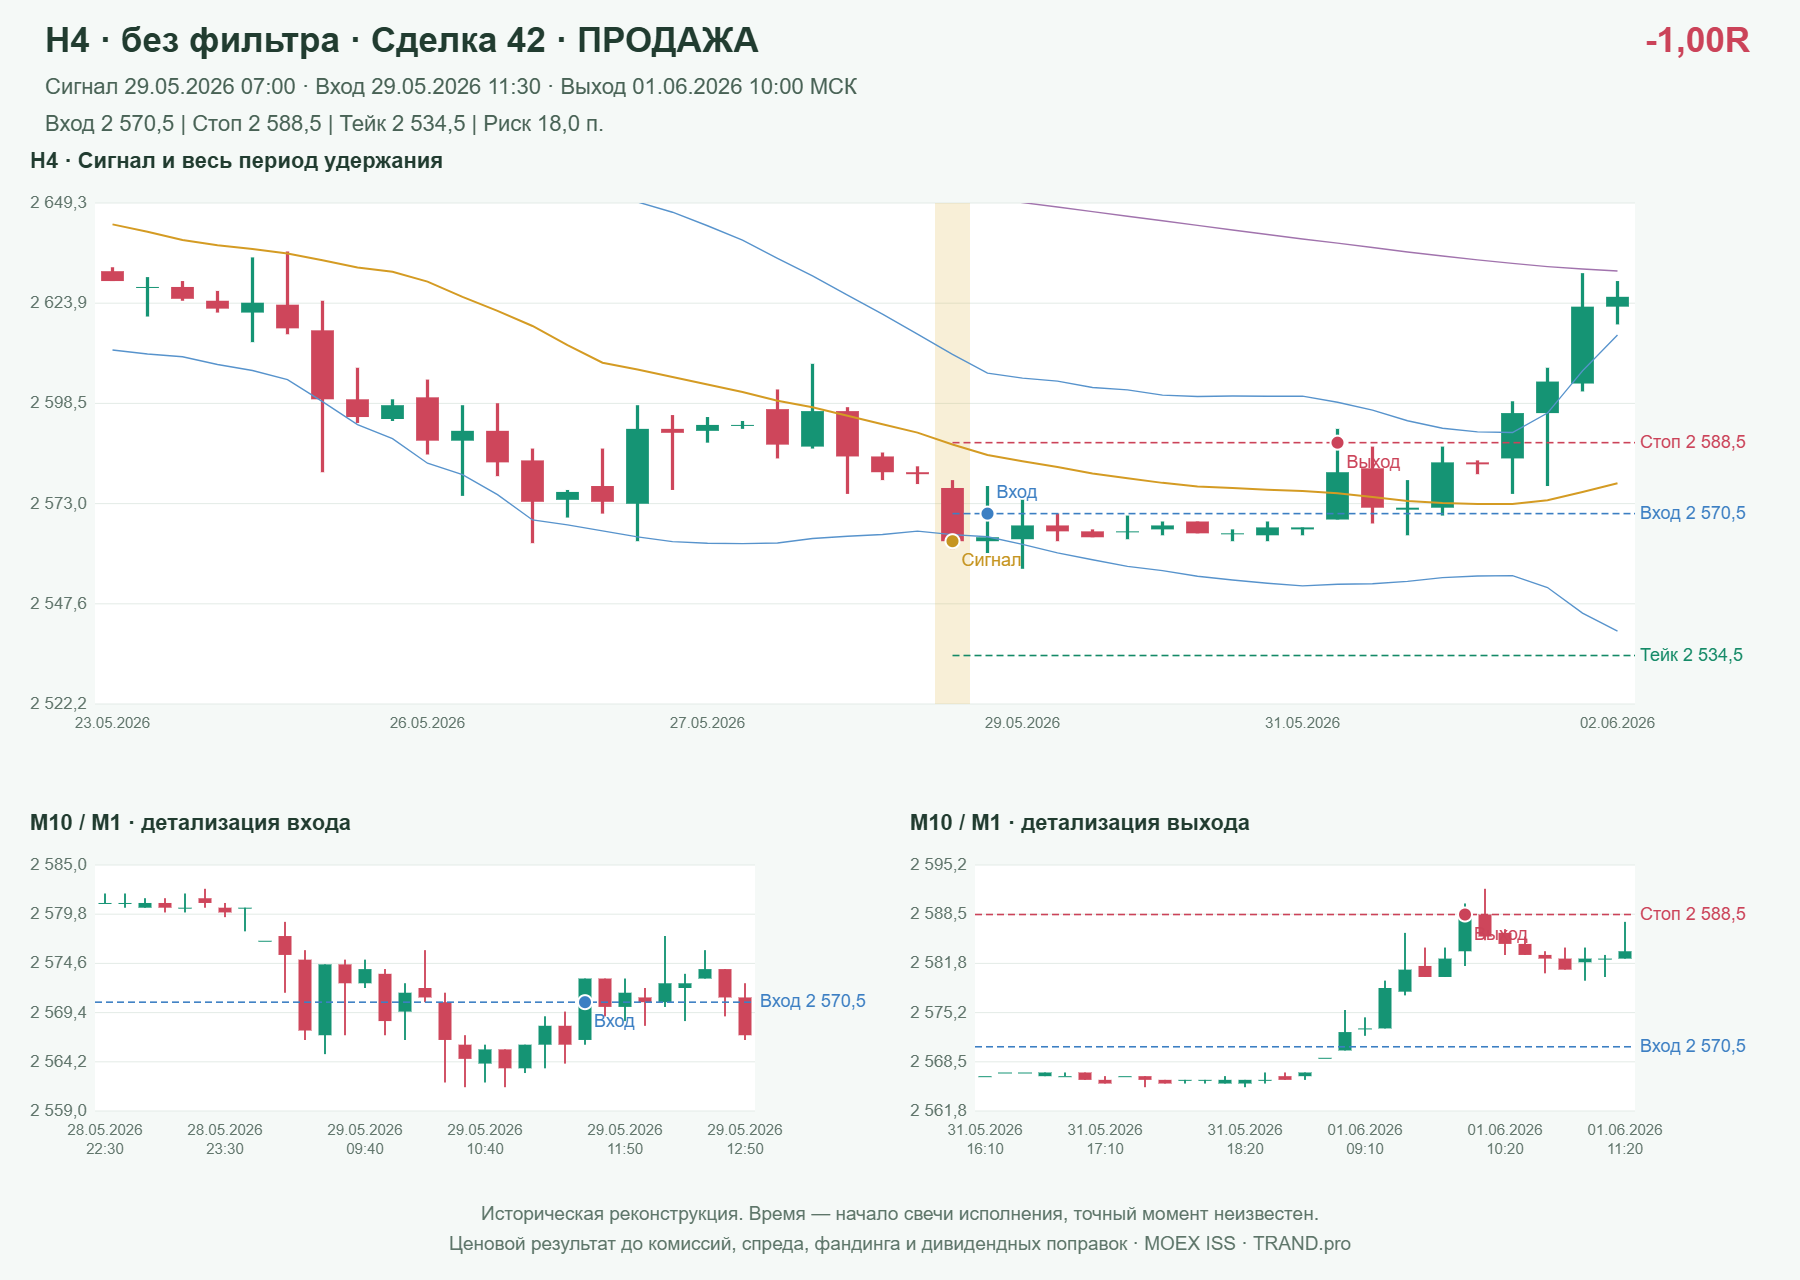The width and height of the screenshot is (1800, 1280).
Task: Click the line 'Вход 2 570,5 | Стоп 2 588,5 | Тейк...'
Action: (324, 124)
